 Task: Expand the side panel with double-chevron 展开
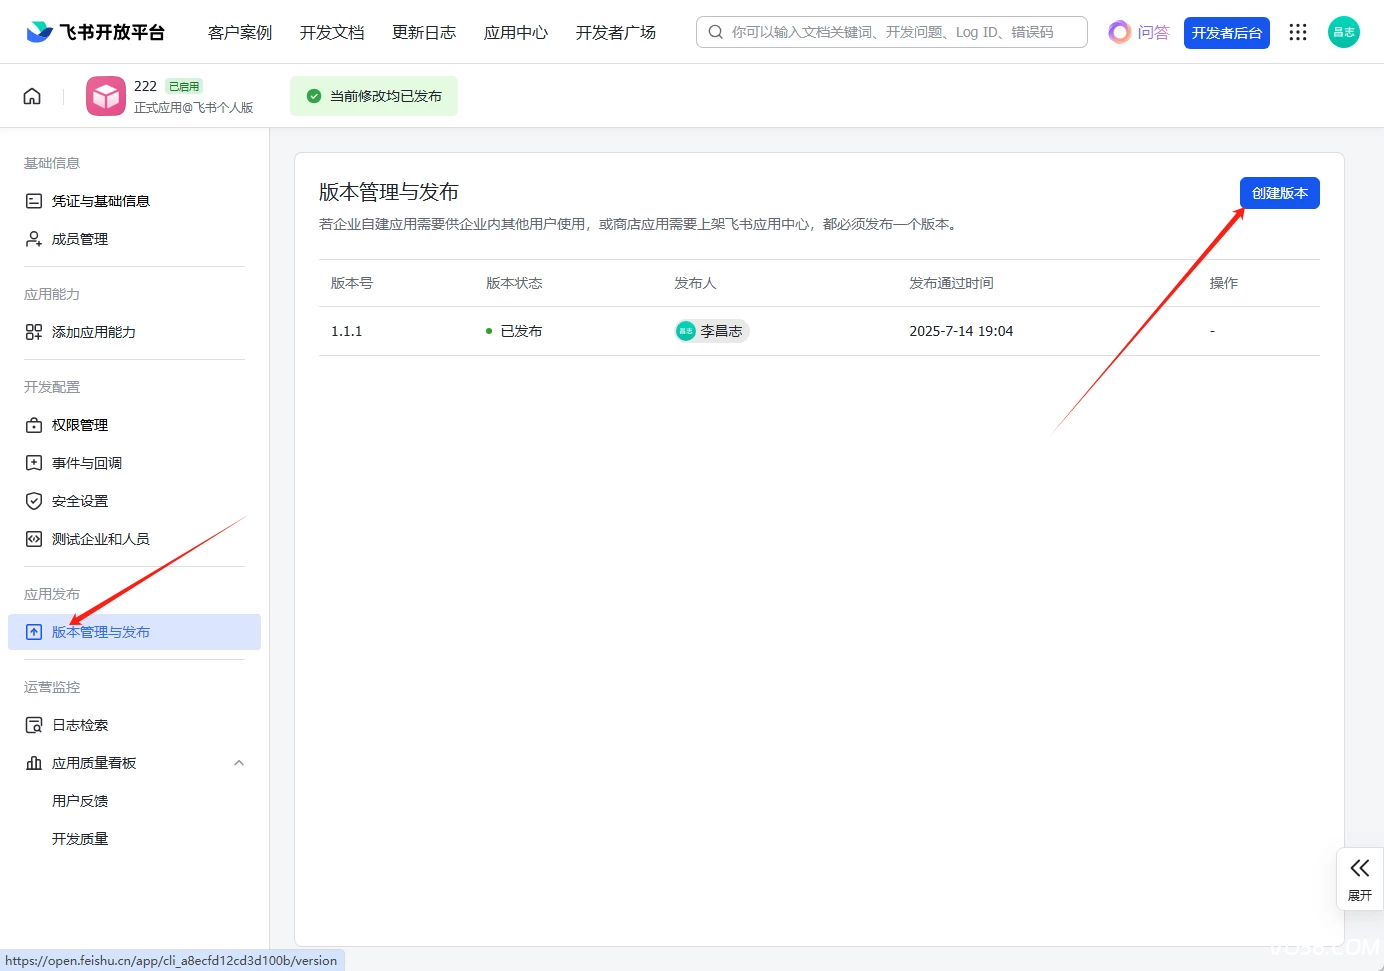(1359, 878)
